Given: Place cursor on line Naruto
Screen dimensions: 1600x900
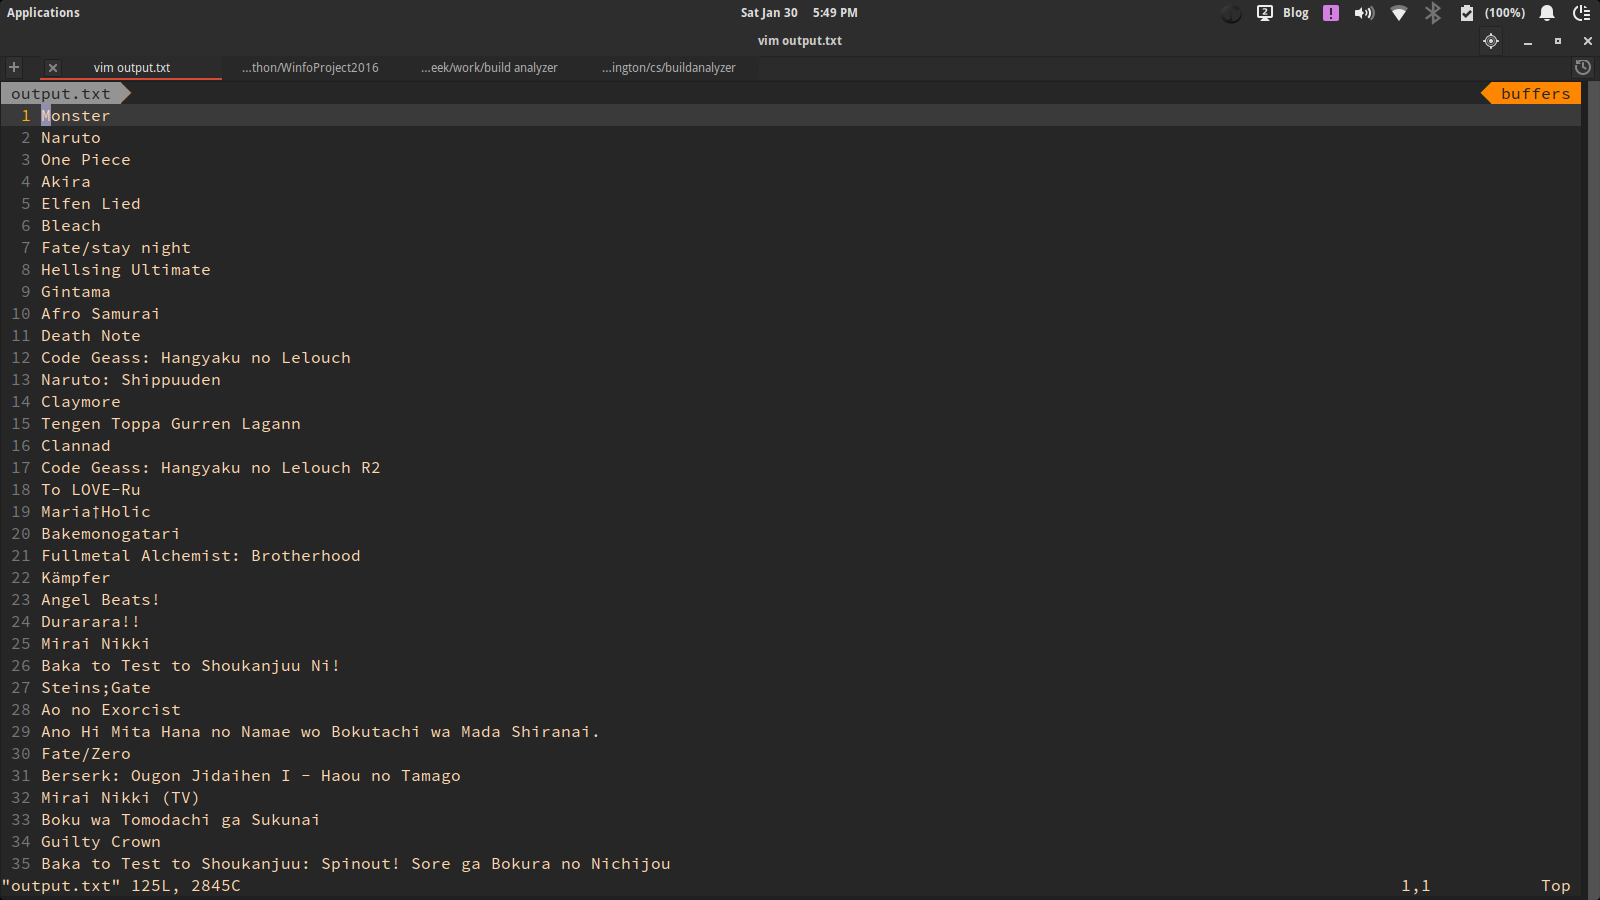Looking at the screenshot, I should (x=71, y=138).
